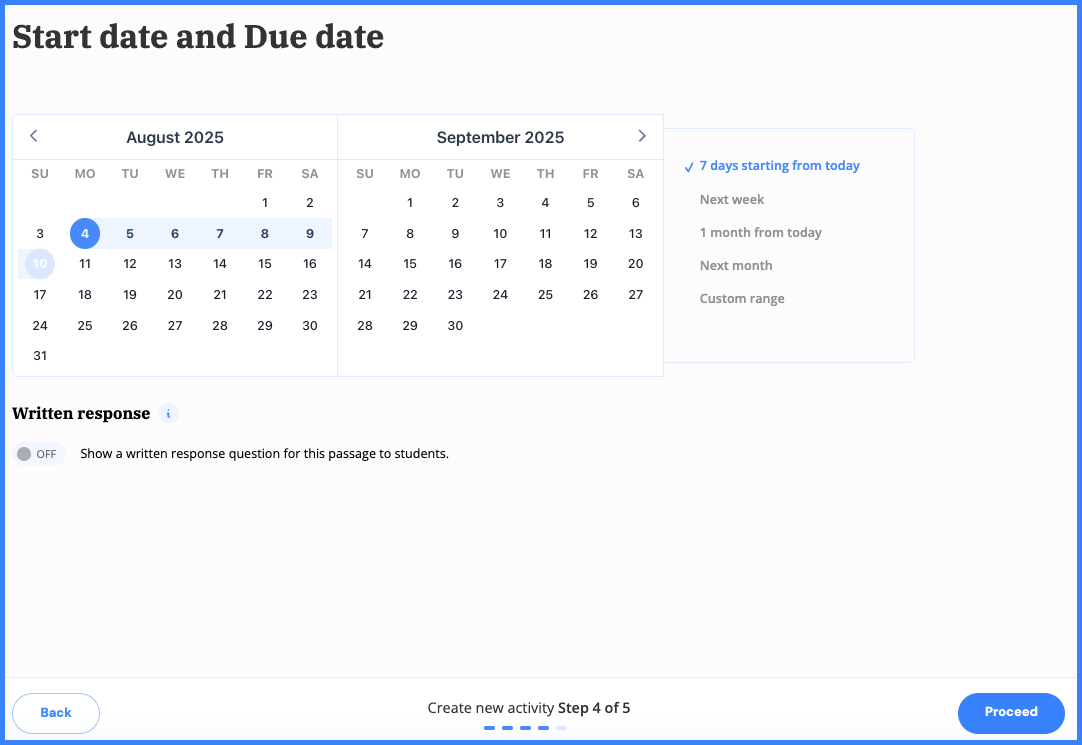
Task: Enable the written response question toggle
Action: [x=39, y=453]
